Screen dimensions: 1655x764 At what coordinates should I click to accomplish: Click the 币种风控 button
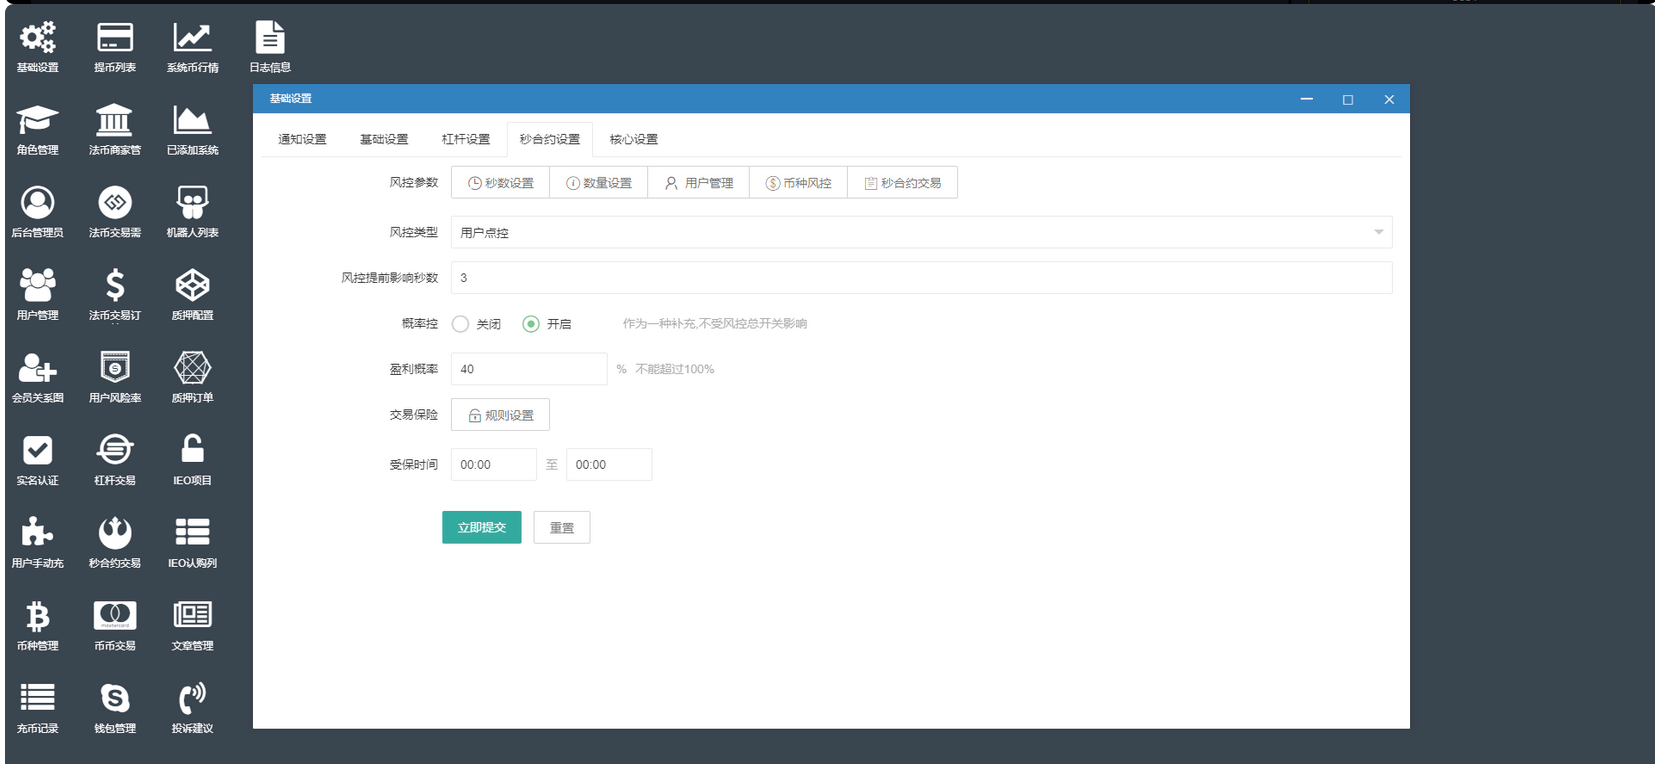(x=799, y=183)
